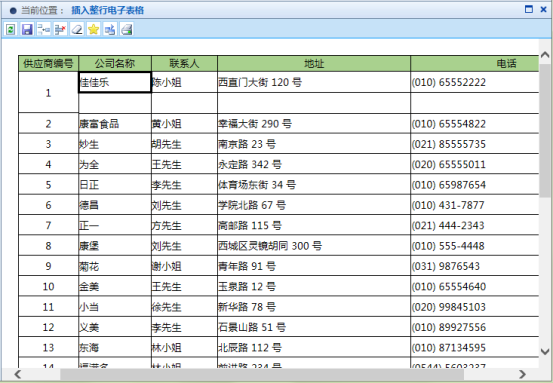553x383 pixels.
Task: Select the phone cell (010) 65987654
Action: pos(475,184)
